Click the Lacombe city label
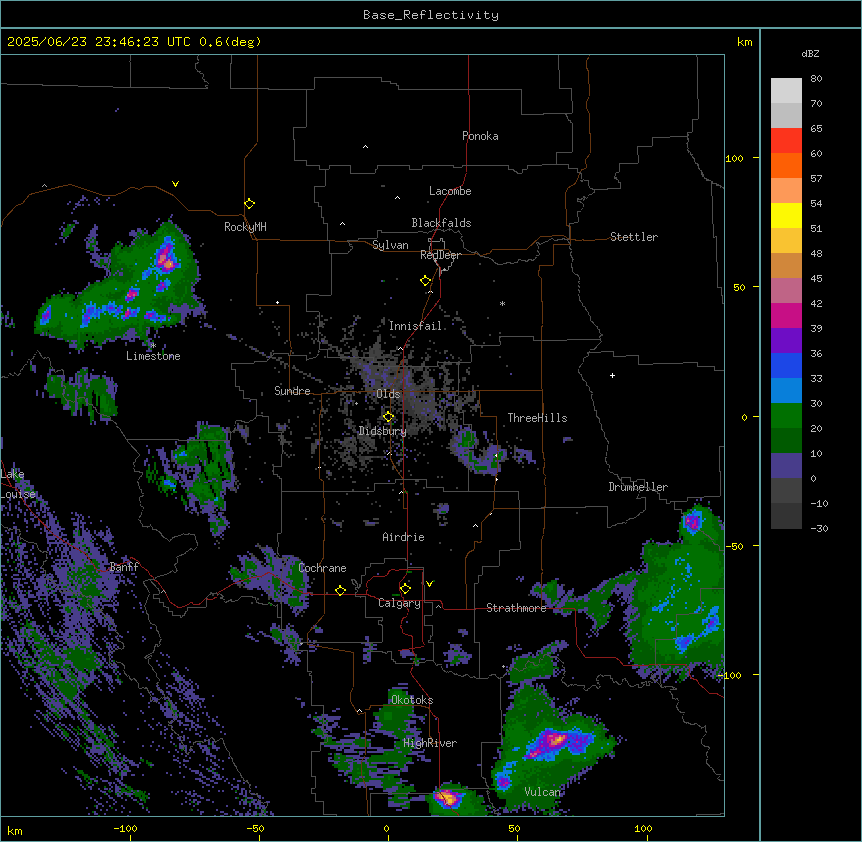This screenshot has width=862, height=842. tap(450, 191)
